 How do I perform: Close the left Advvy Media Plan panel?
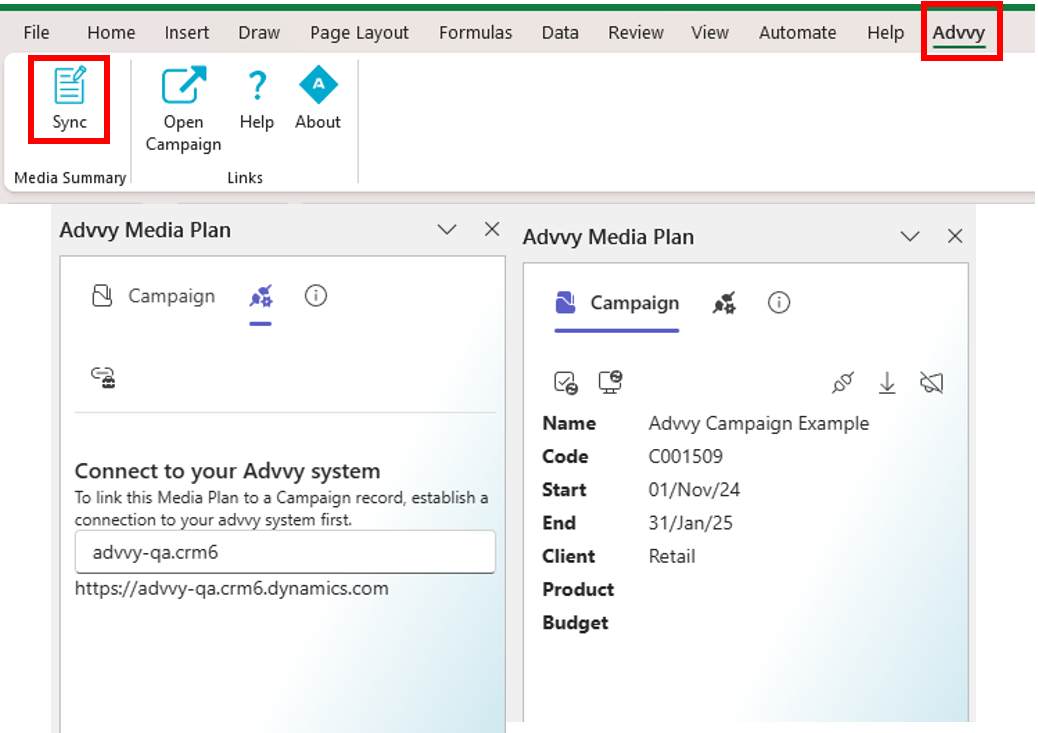[492, 230]
